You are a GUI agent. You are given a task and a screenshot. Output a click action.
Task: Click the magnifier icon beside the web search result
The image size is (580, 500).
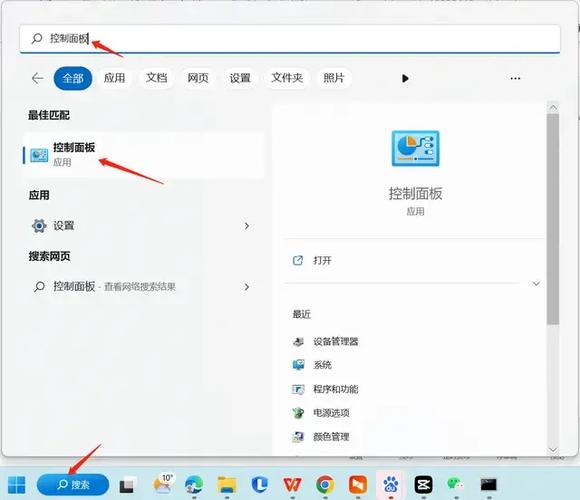coord(39,287)
